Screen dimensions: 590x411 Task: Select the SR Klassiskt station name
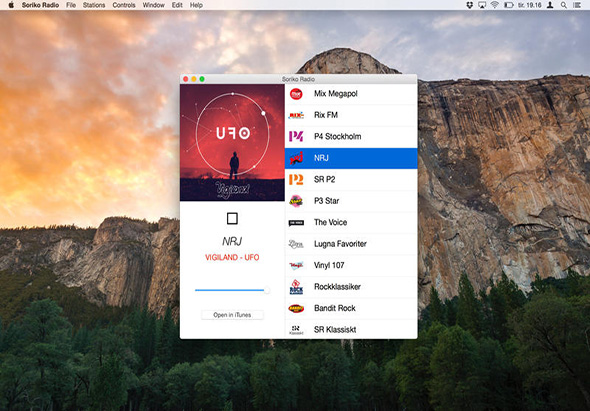(x=335, y=330)
